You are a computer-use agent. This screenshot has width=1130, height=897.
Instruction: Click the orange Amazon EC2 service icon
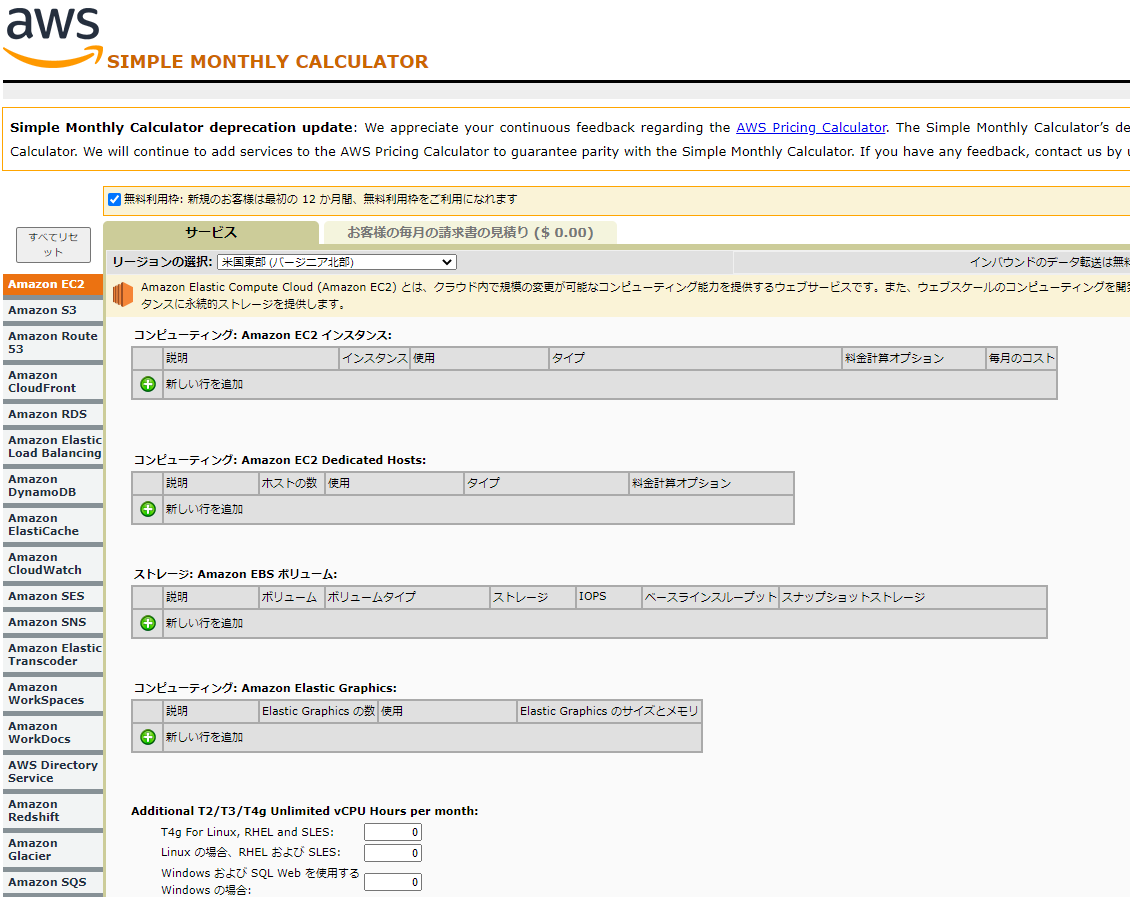point(123,294)
